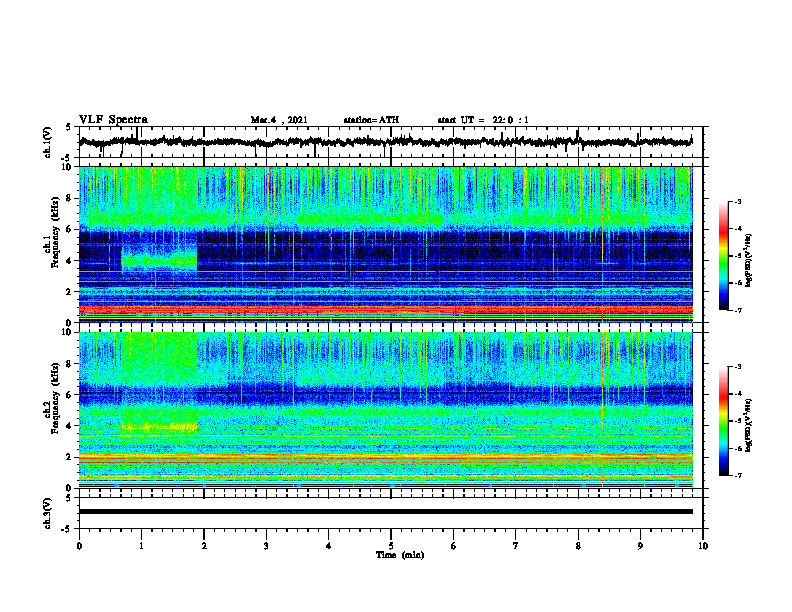Screen dimensions: 792x612
Task: Click the "8" kHz tick on ch.1 frequency axis
Action: (70, 198)
